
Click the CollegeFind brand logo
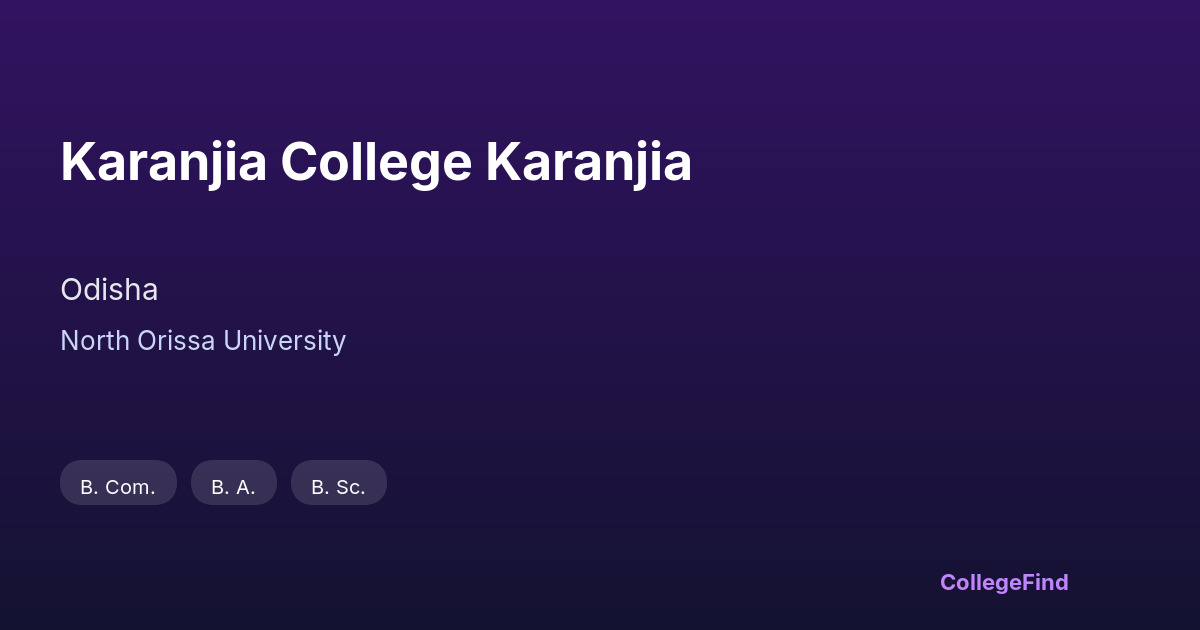[1003, 582]
